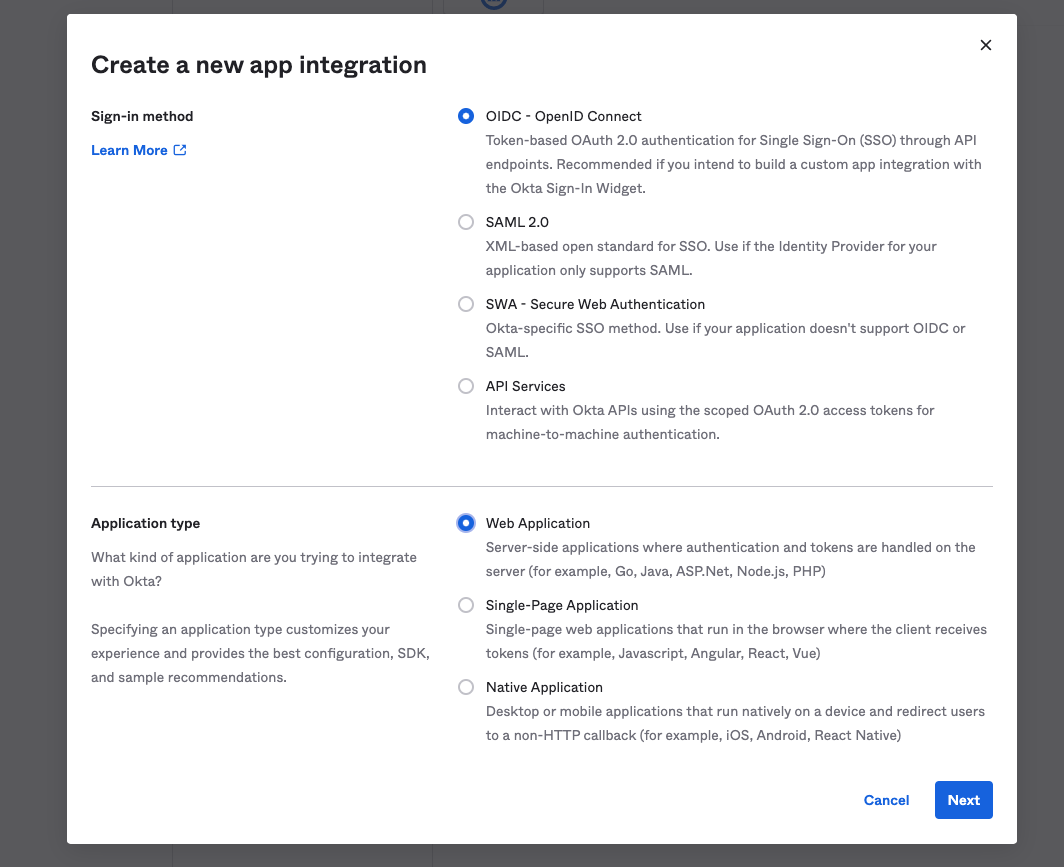Click the 'SAML 2.0' label text

517,222
